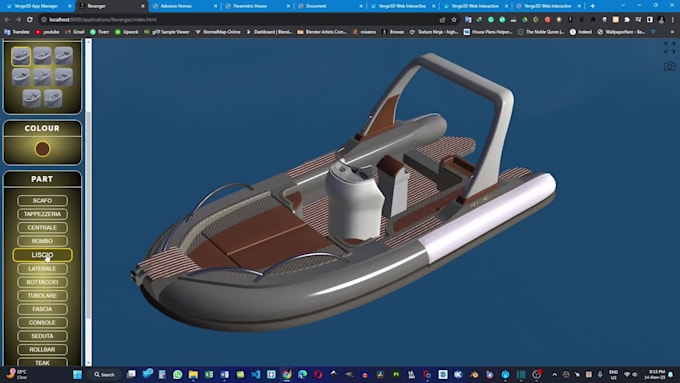Open the browser extensions puzzle icon
This screenshot has width=680, height=383.
[627, 20]
